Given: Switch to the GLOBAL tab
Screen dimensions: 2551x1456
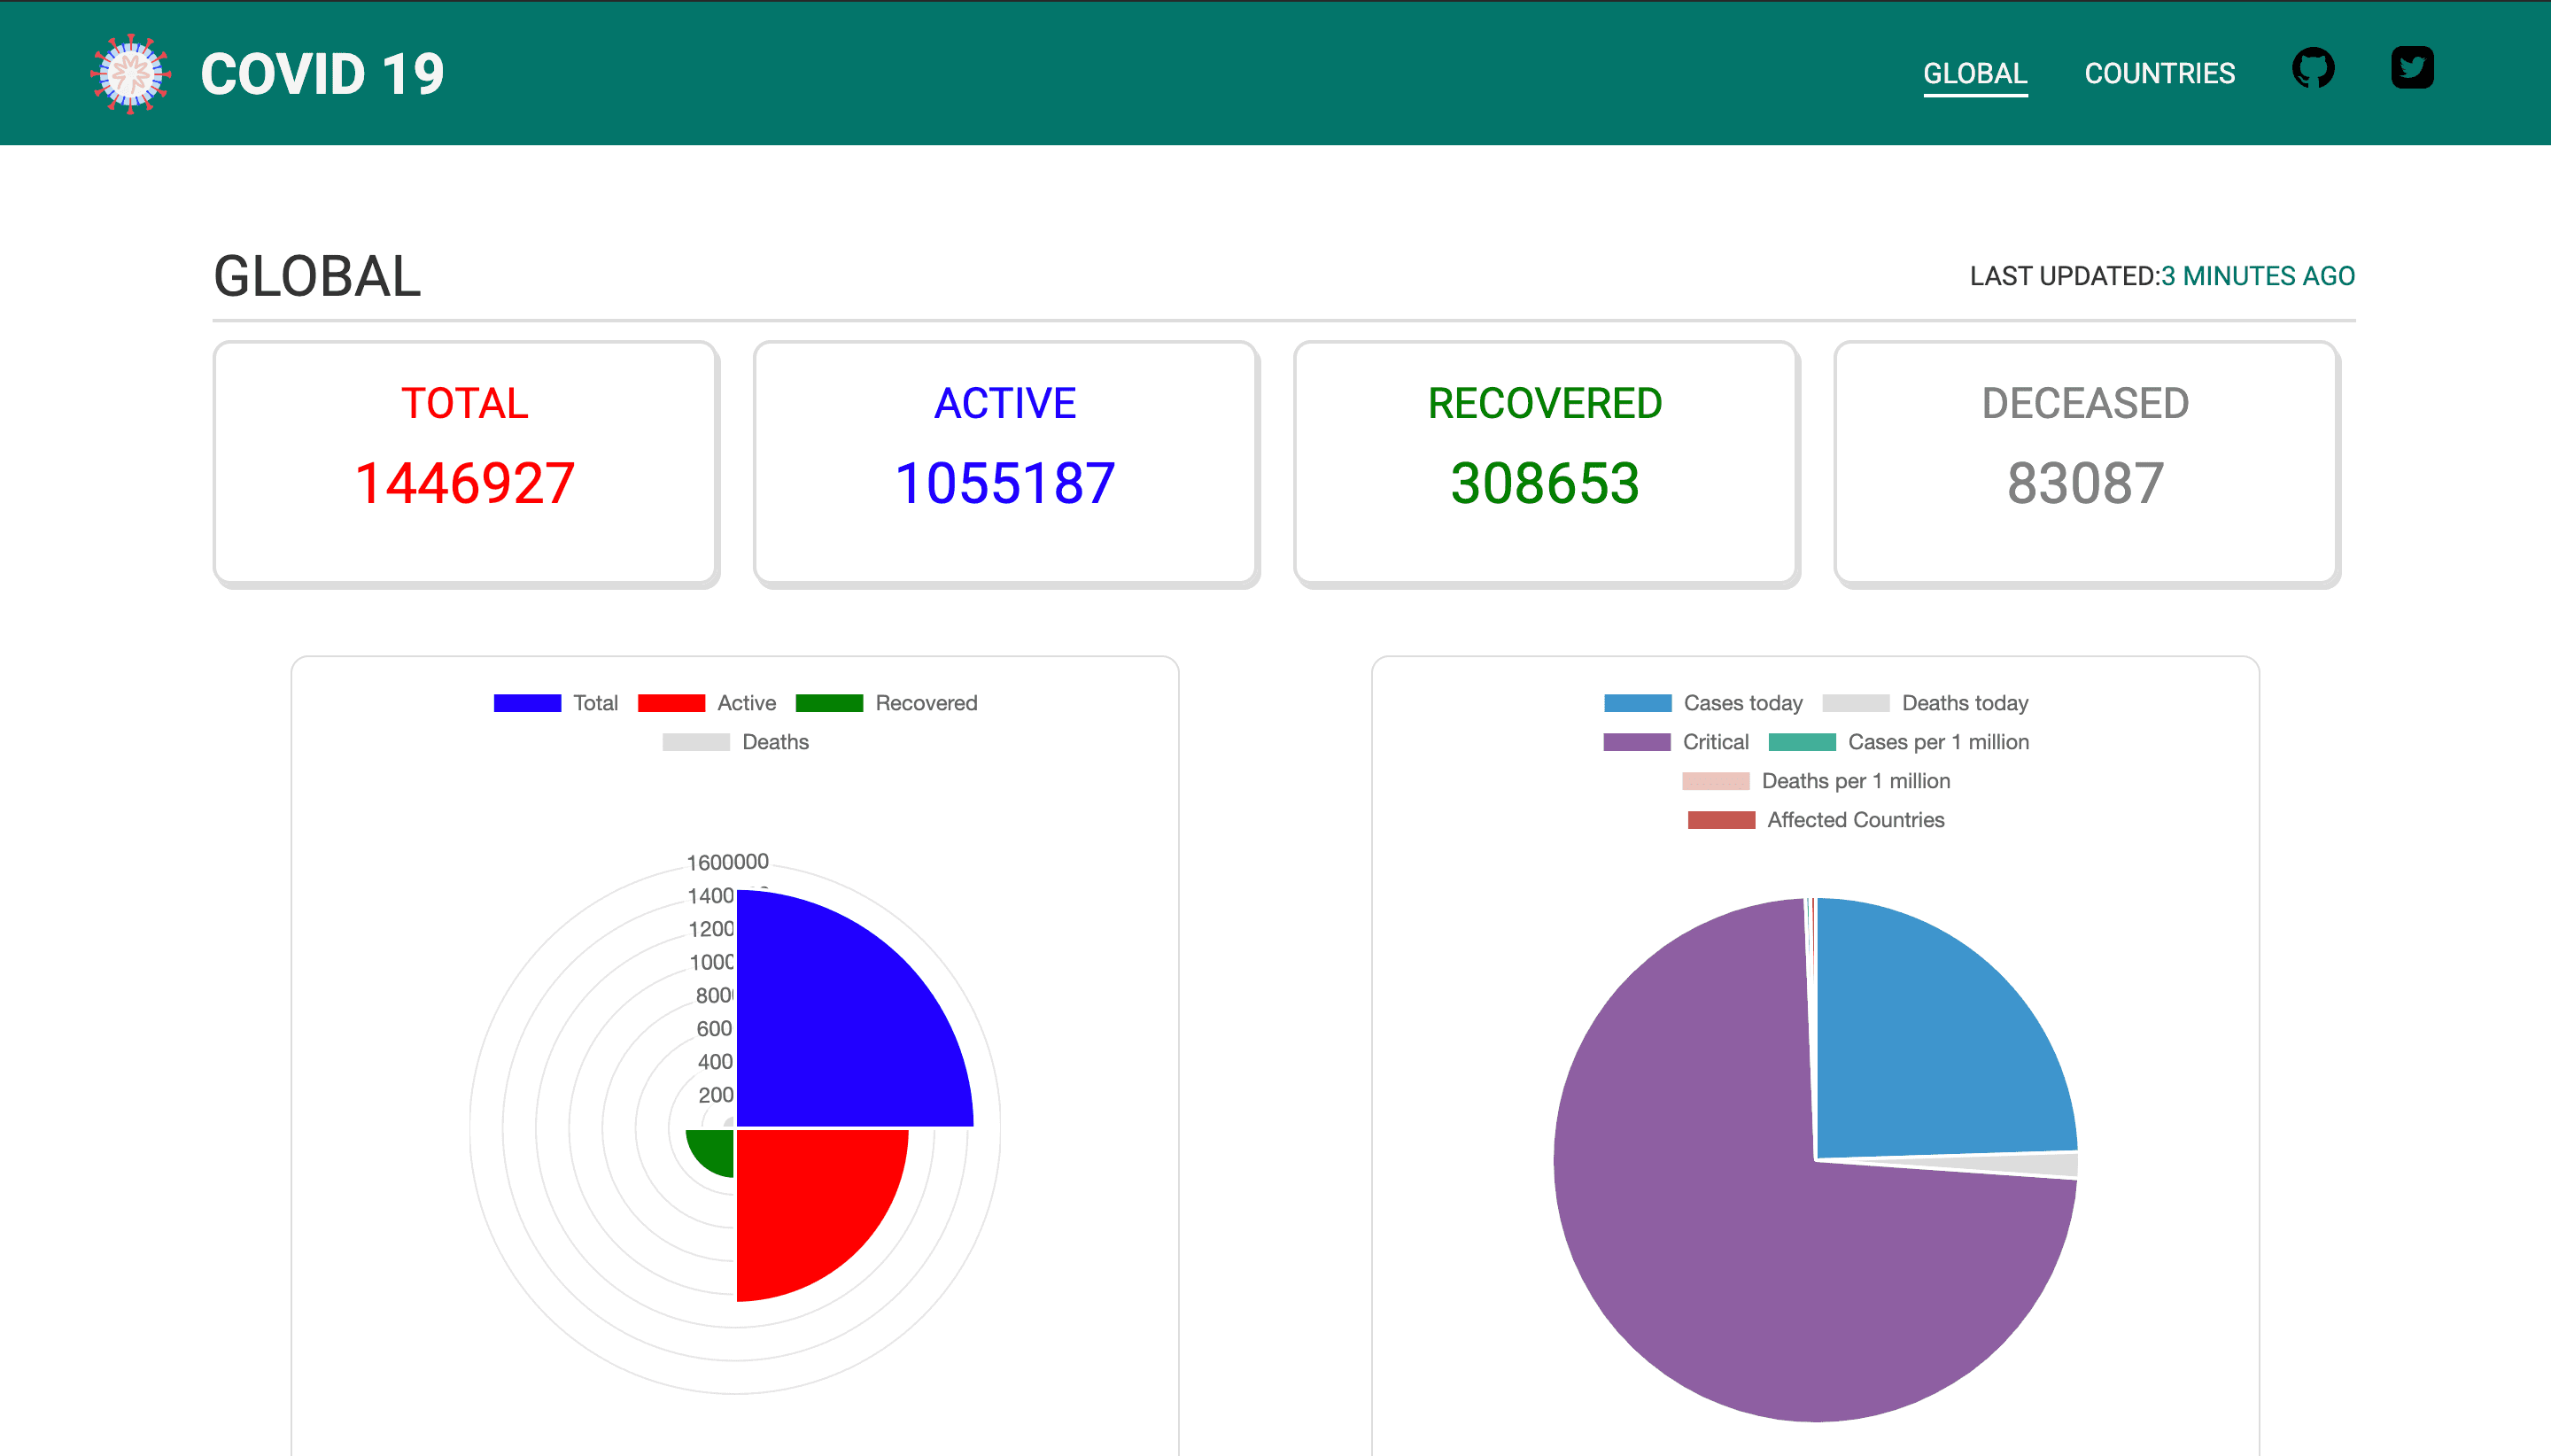Looking at the screenshot, I should point(1974,73).
